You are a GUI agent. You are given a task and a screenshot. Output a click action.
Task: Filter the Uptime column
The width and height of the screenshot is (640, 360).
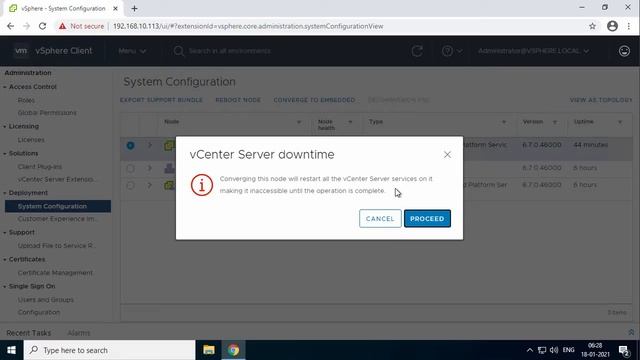pos(620,122)
